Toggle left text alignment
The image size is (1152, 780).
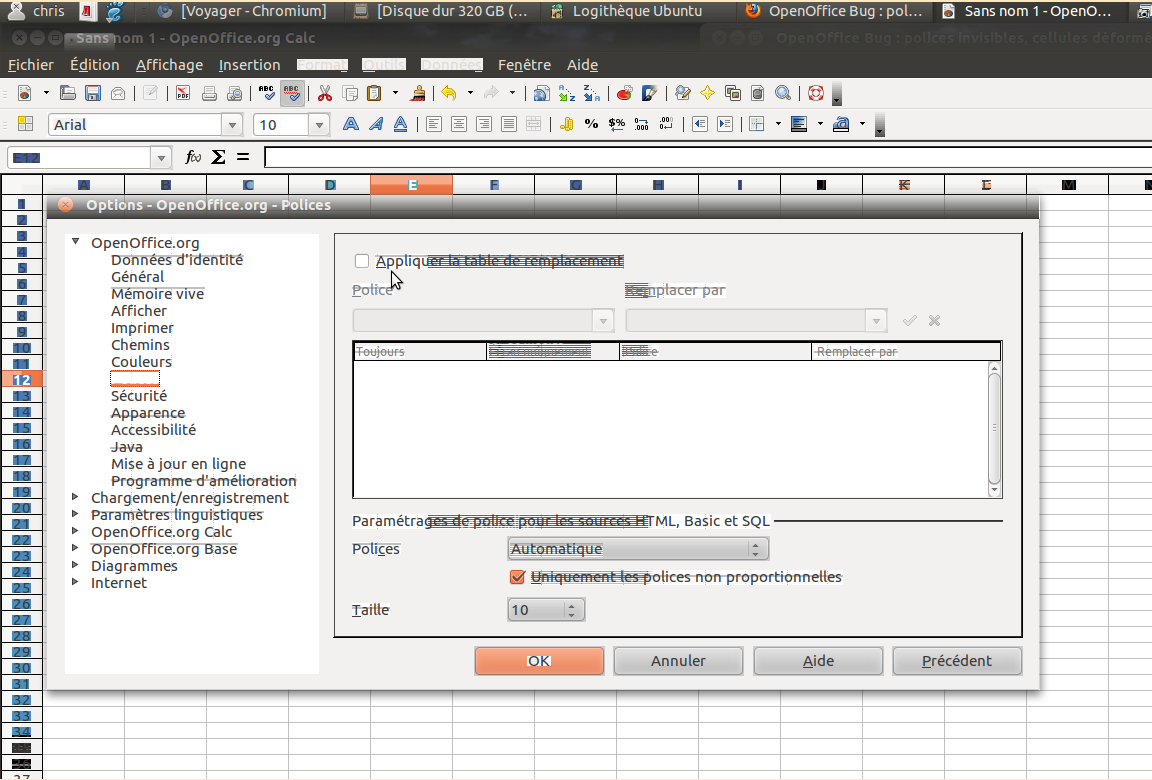(x=433, y=124)
